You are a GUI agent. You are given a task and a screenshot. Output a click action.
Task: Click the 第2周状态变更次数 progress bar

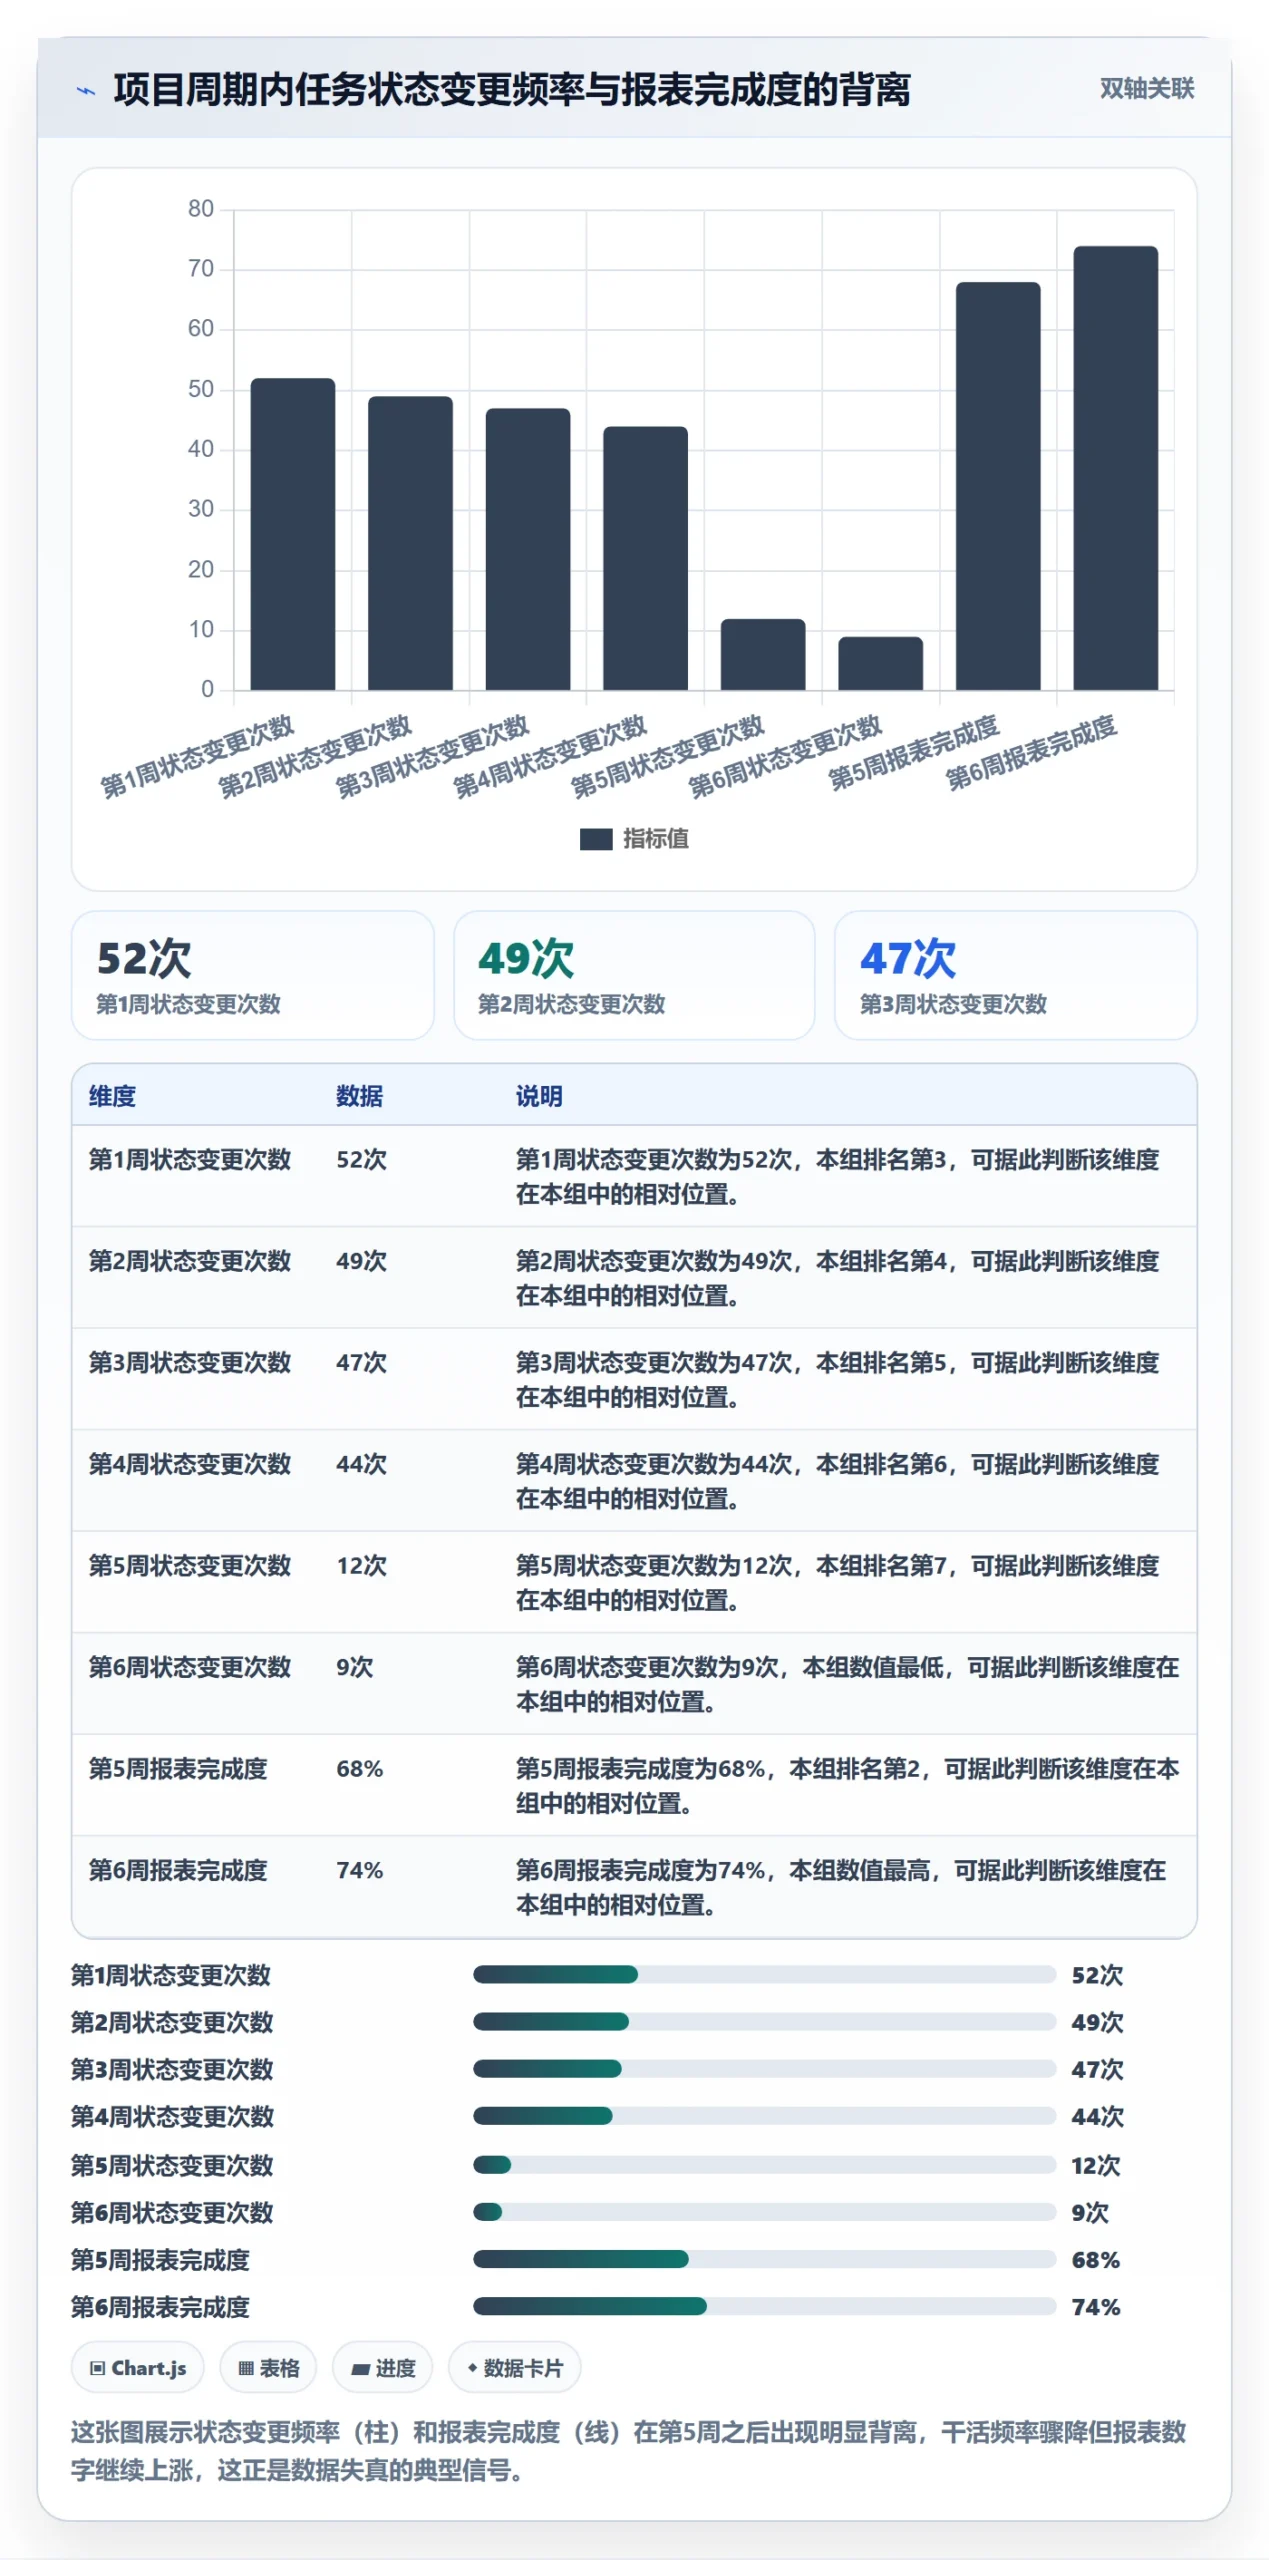point(764,2021)
